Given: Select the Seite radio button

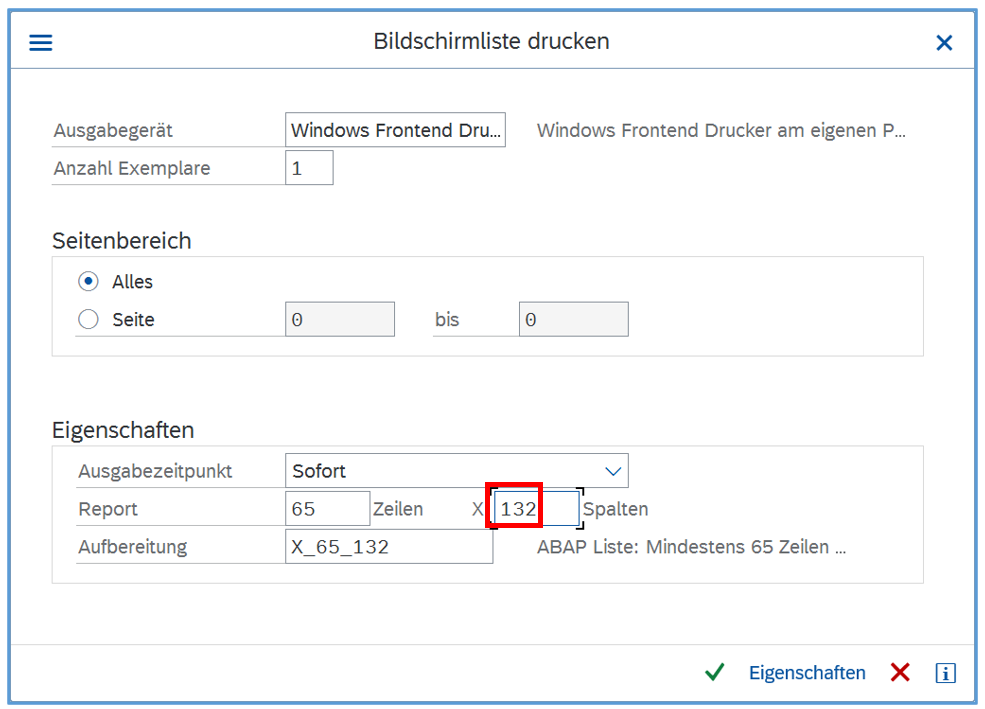Looking at the screenshot, I should pyautogui.click(x=89, y=320).
